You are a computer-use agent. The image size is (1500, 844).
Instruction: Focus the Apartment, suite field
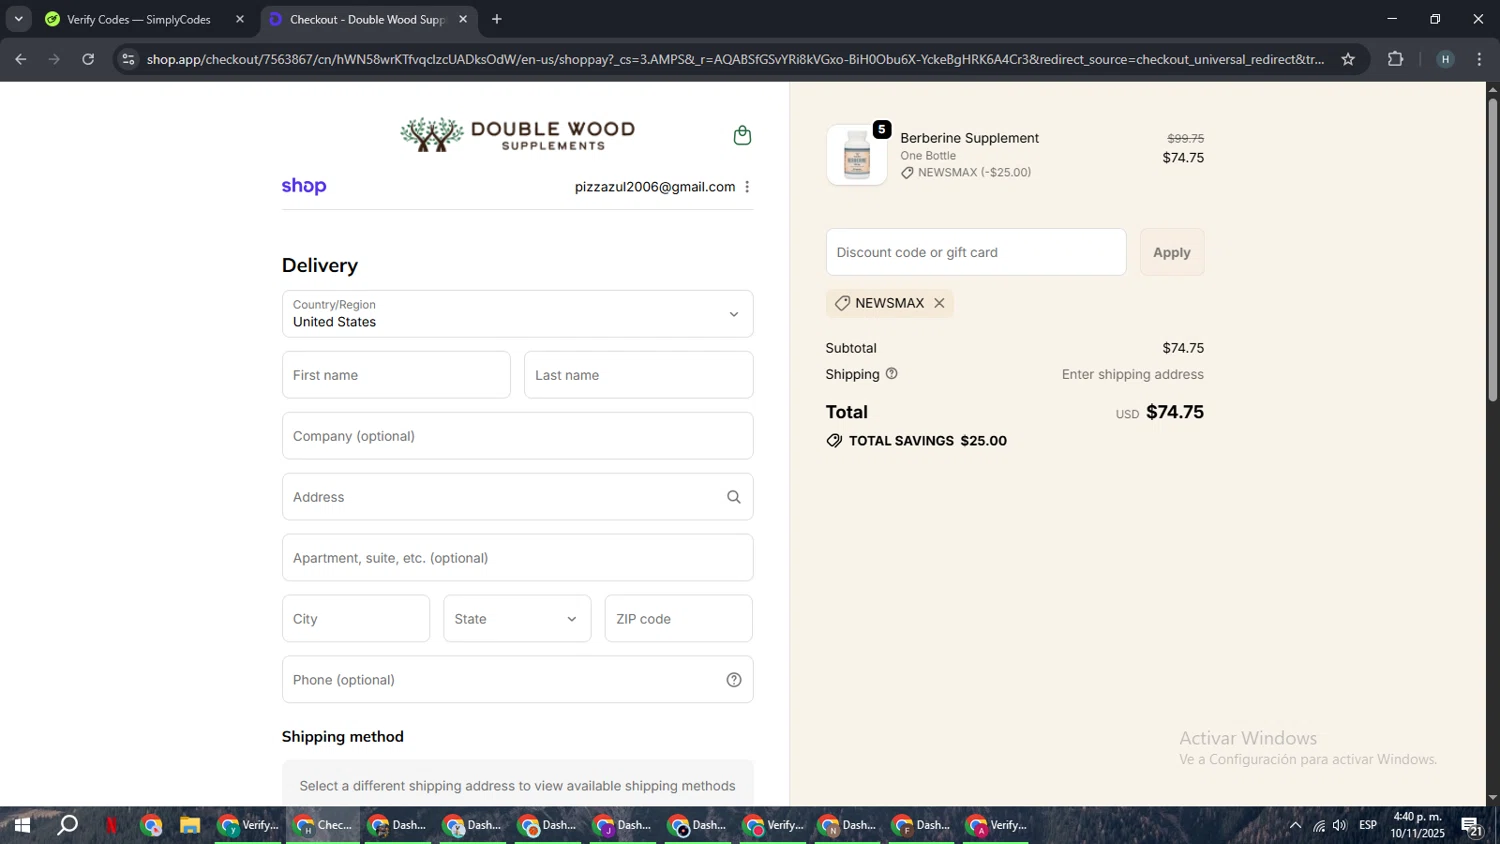[x=517, y=558]
